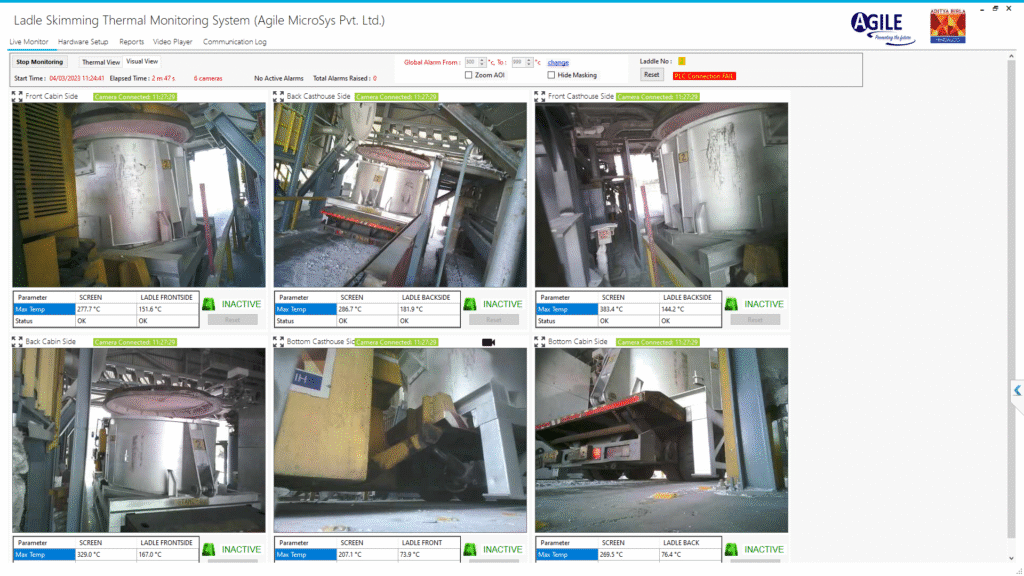Expand the Back Cabin Side camera icon

[x=17, y=342]
